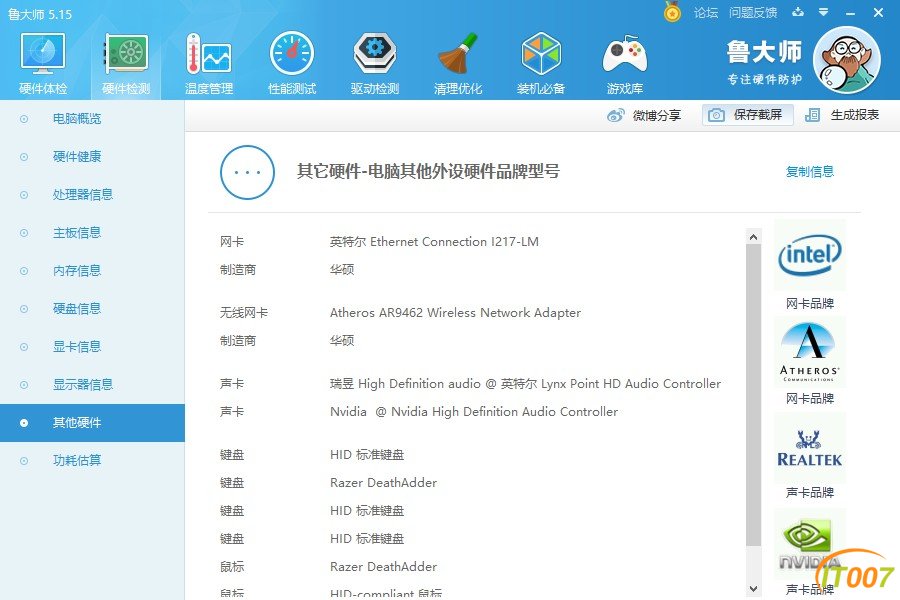Click the hardware list vertical scrollbar thumb

(754, 395)
